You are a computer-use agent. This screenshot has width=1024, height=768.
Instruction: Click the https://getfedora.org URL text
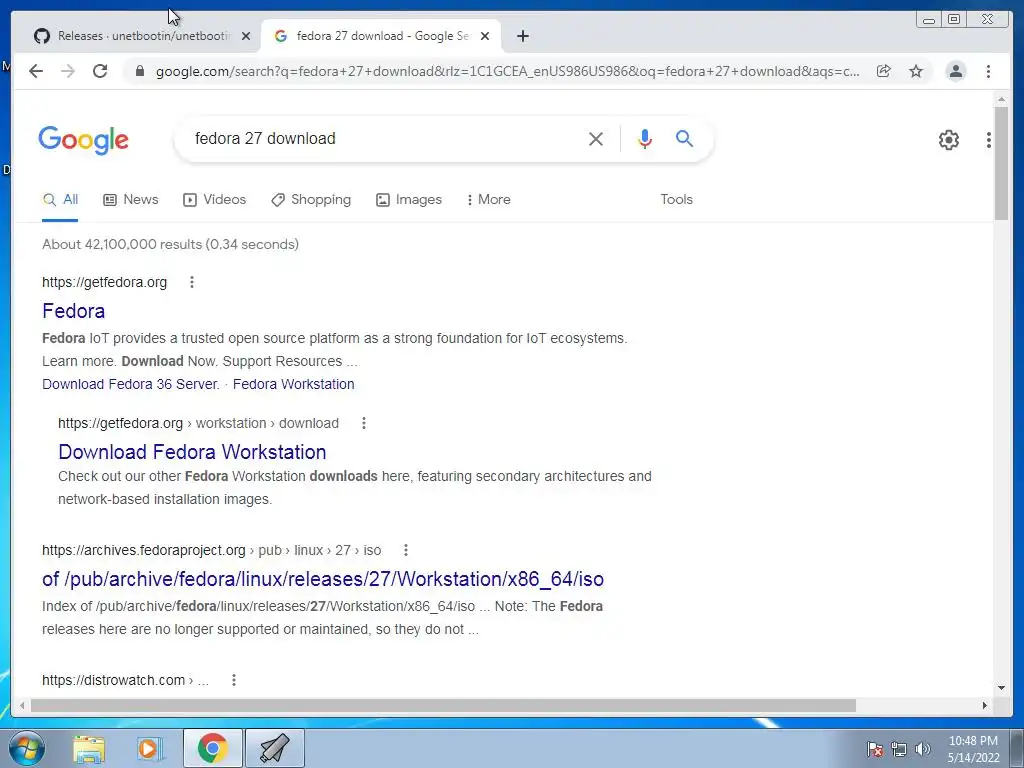point(104,282)
